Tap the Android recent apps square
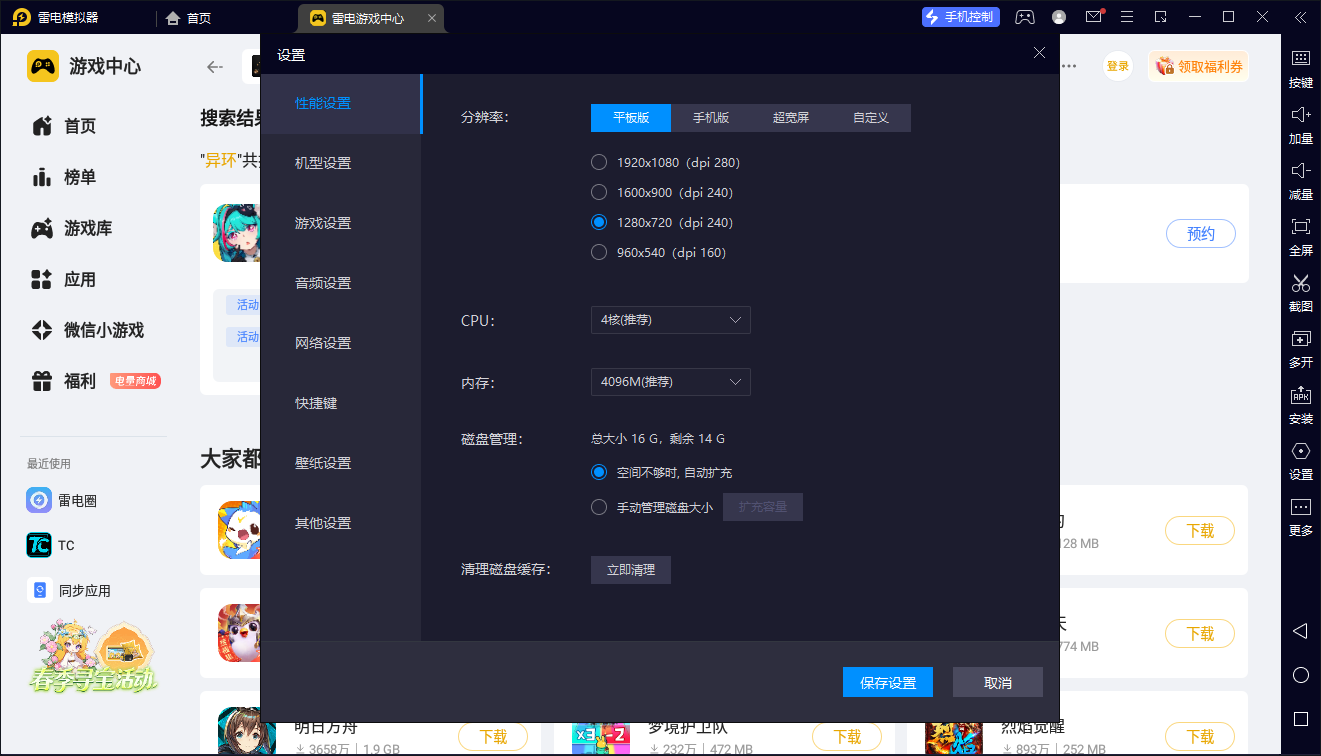Viewport: 1321px width, 756px height. point(1301,719)
